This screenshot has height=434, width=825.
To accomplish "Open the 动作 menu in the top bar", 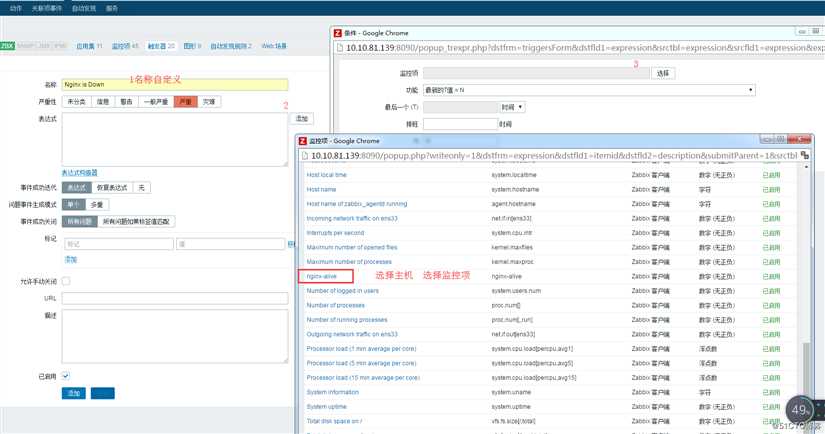I will click(15, 8).
